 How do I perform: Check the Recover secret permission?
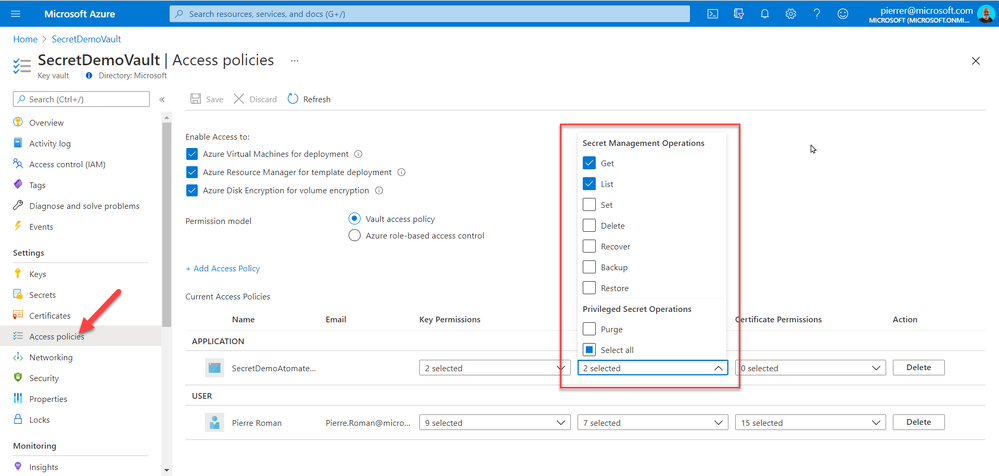(589, 247)
